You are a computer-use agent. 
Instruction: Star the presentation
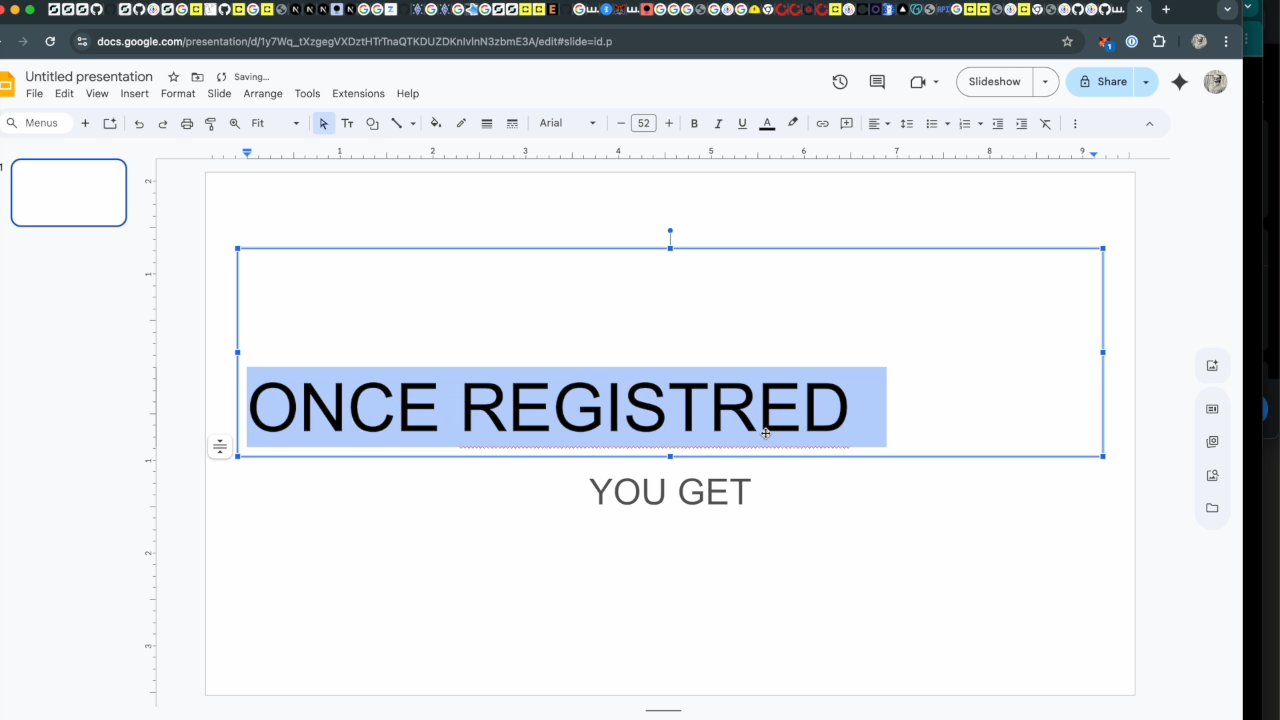tap(173, 77)
